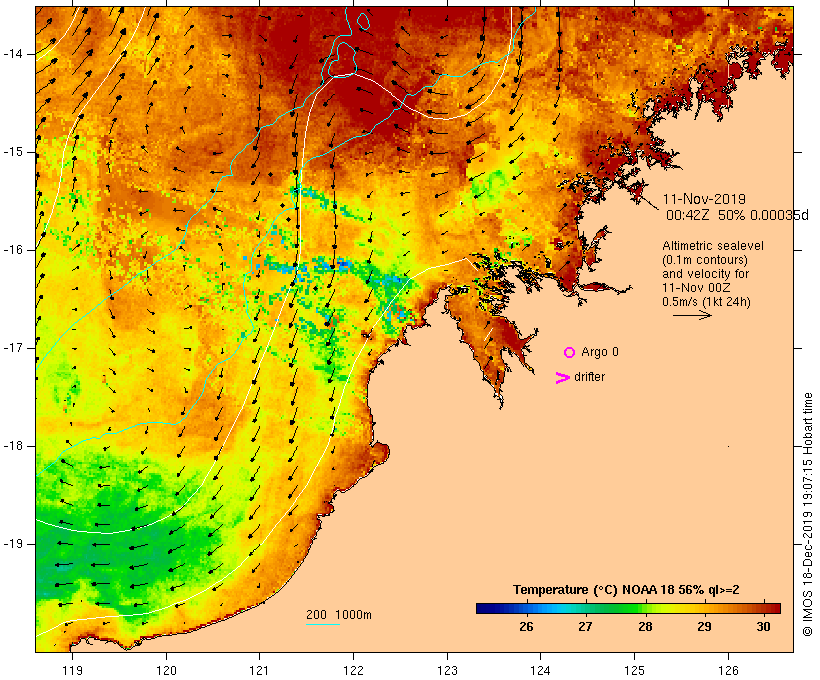Click the magenta drifter legend symbol
This screenshot has height=680, width=820.
pos(562,378)
